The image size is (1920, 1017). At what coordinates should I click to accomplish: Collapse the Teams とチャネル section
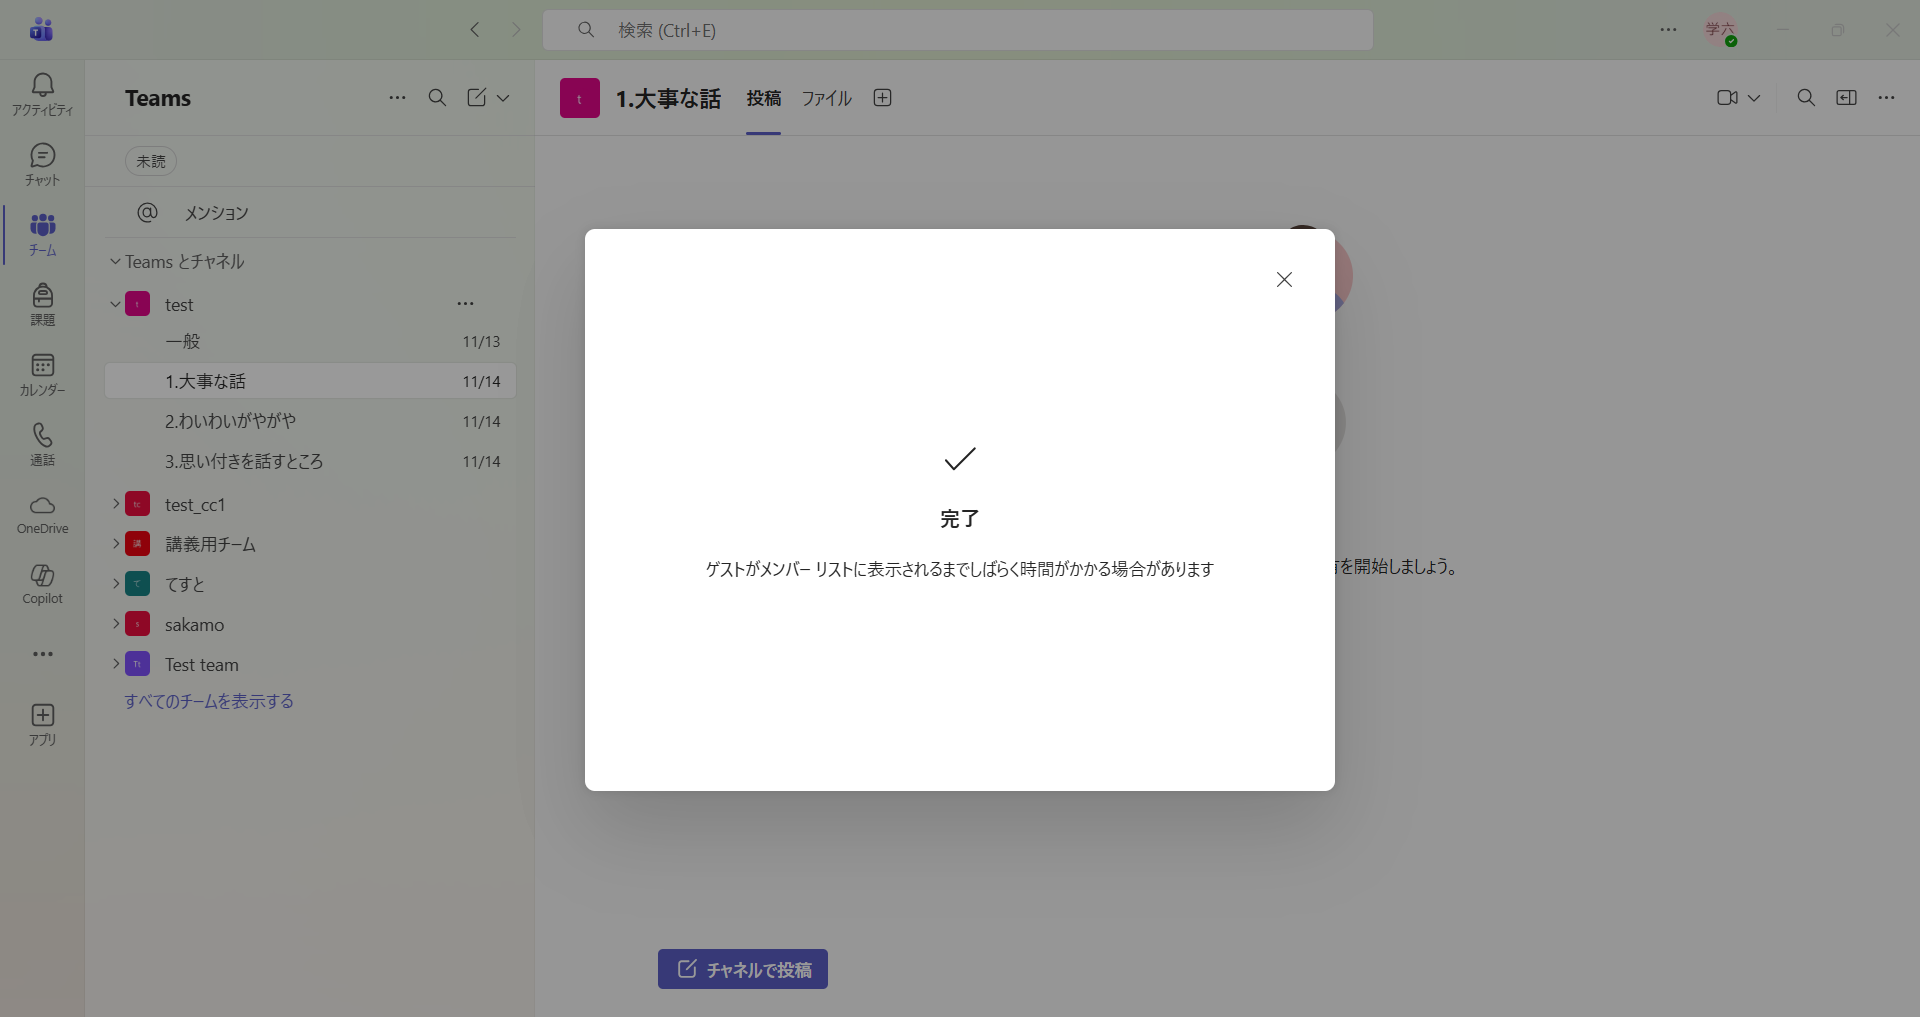click(x=115, y=262)
